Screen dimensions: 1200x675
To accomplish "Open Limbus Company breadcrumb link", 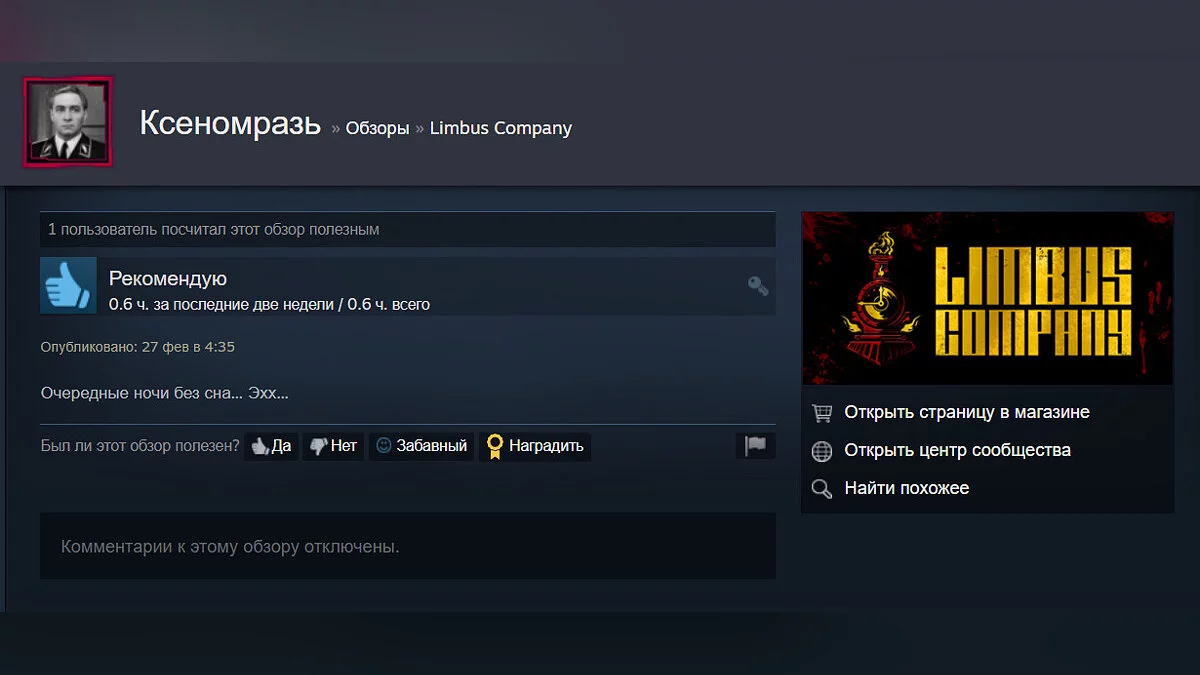I will [x=501, y=129].
